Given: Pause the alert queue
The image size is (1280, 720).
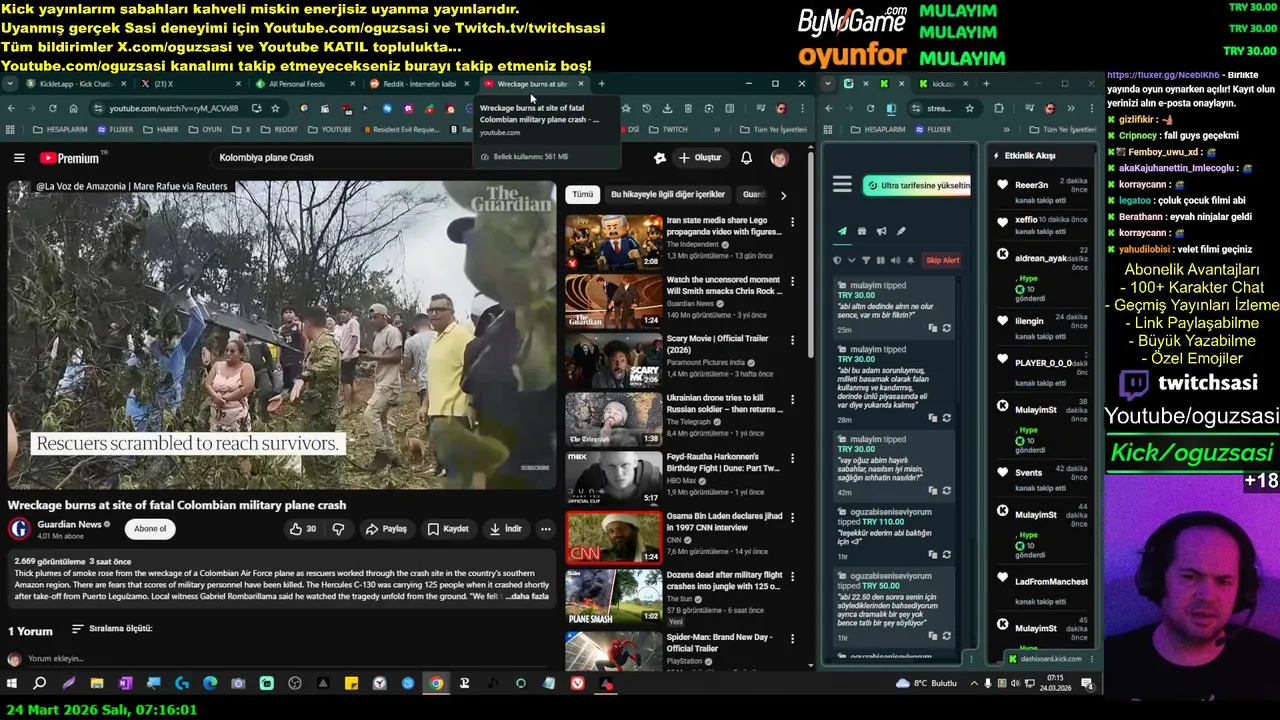Looking at the screenshot, I should tap(880, 260).
